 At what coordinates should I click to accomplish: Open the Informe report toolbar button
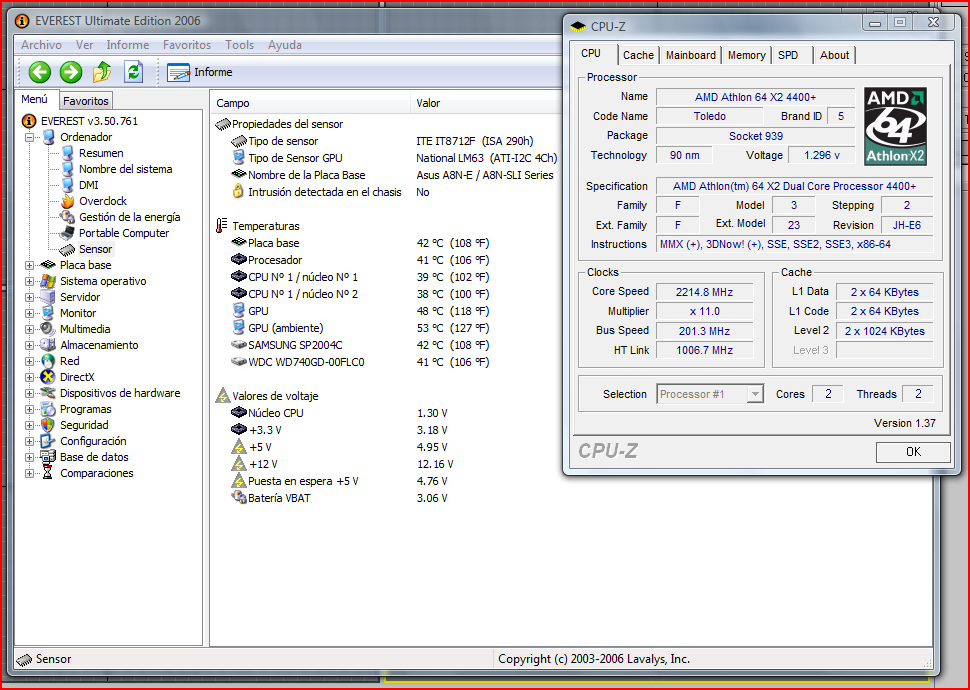[200, 72]
